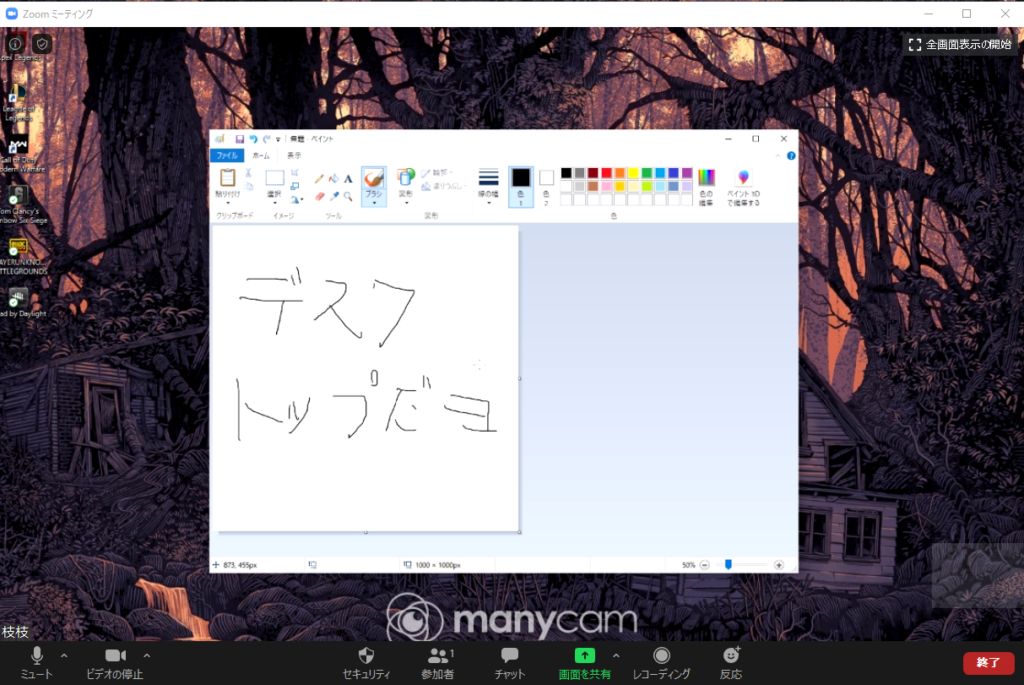
Task: Open Security (セキュリティ) in Zoom toolbar
Action: pyautogui.click(x=366, y=663)
